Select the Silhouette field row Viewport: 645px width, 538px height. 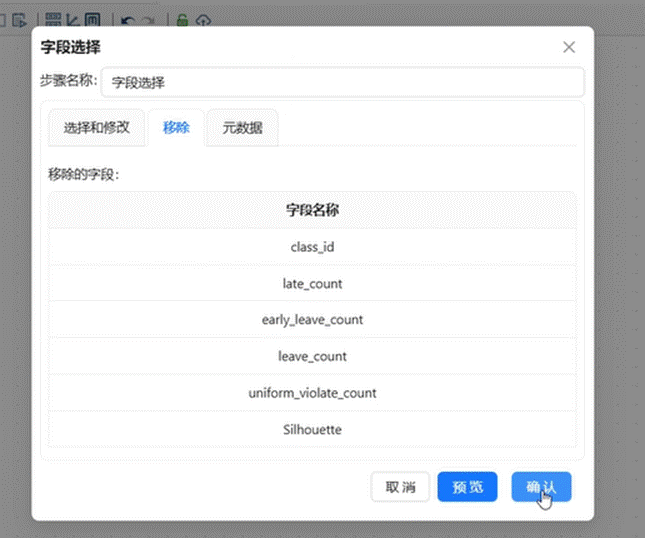point(312,429)
